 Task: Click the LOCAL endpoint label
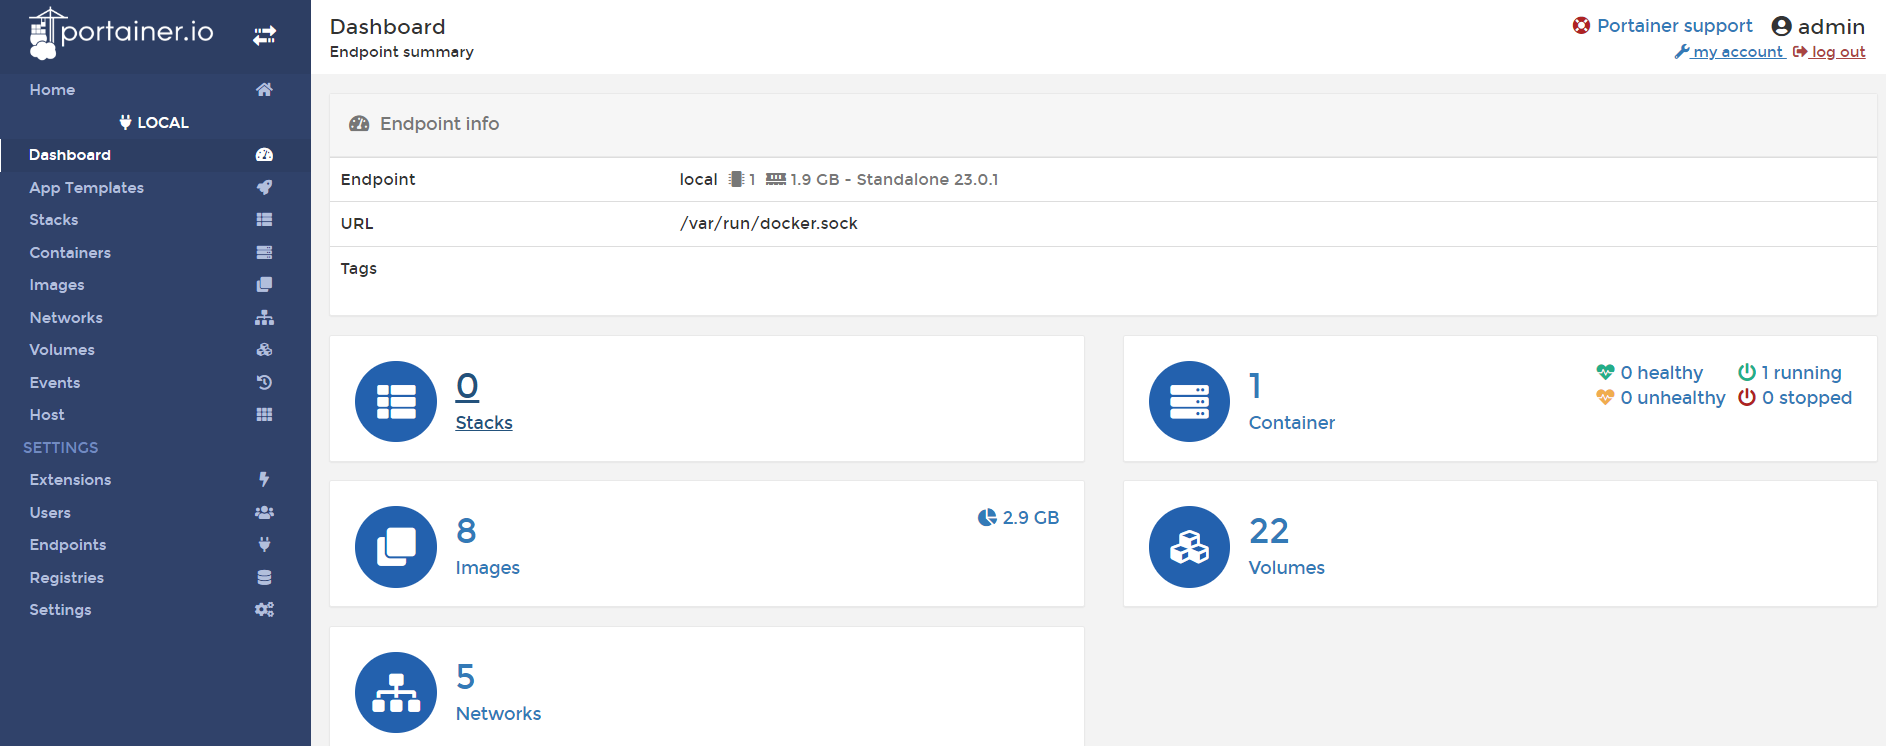coord(154,123)
